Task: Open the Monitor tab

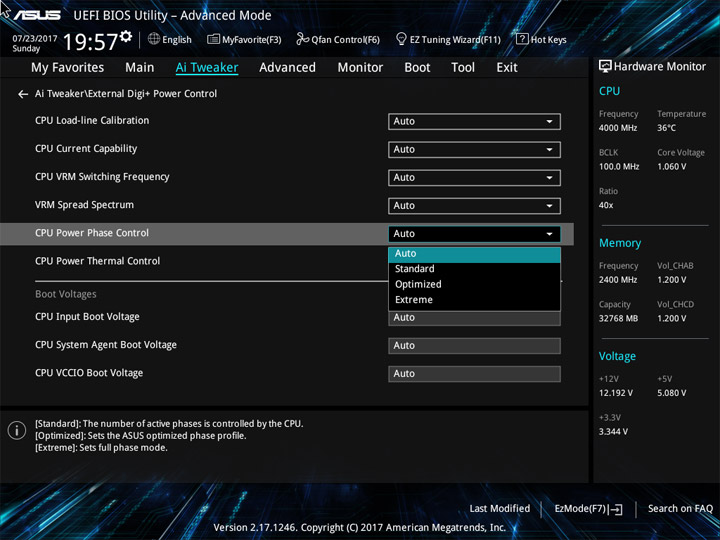Action: tap(360, 68)
